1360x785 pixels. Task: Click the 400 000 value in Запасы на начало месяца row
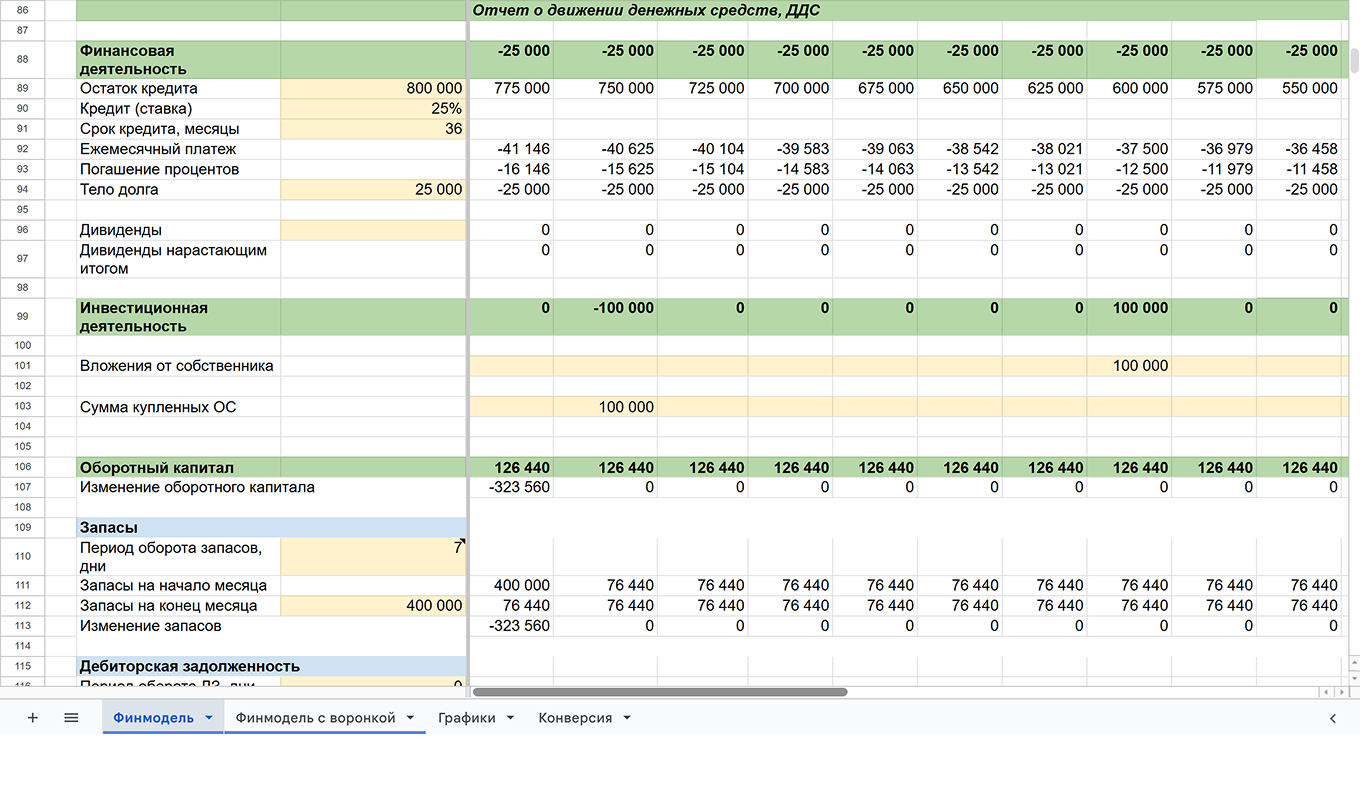pyautogui.click(x=511, y=585)
